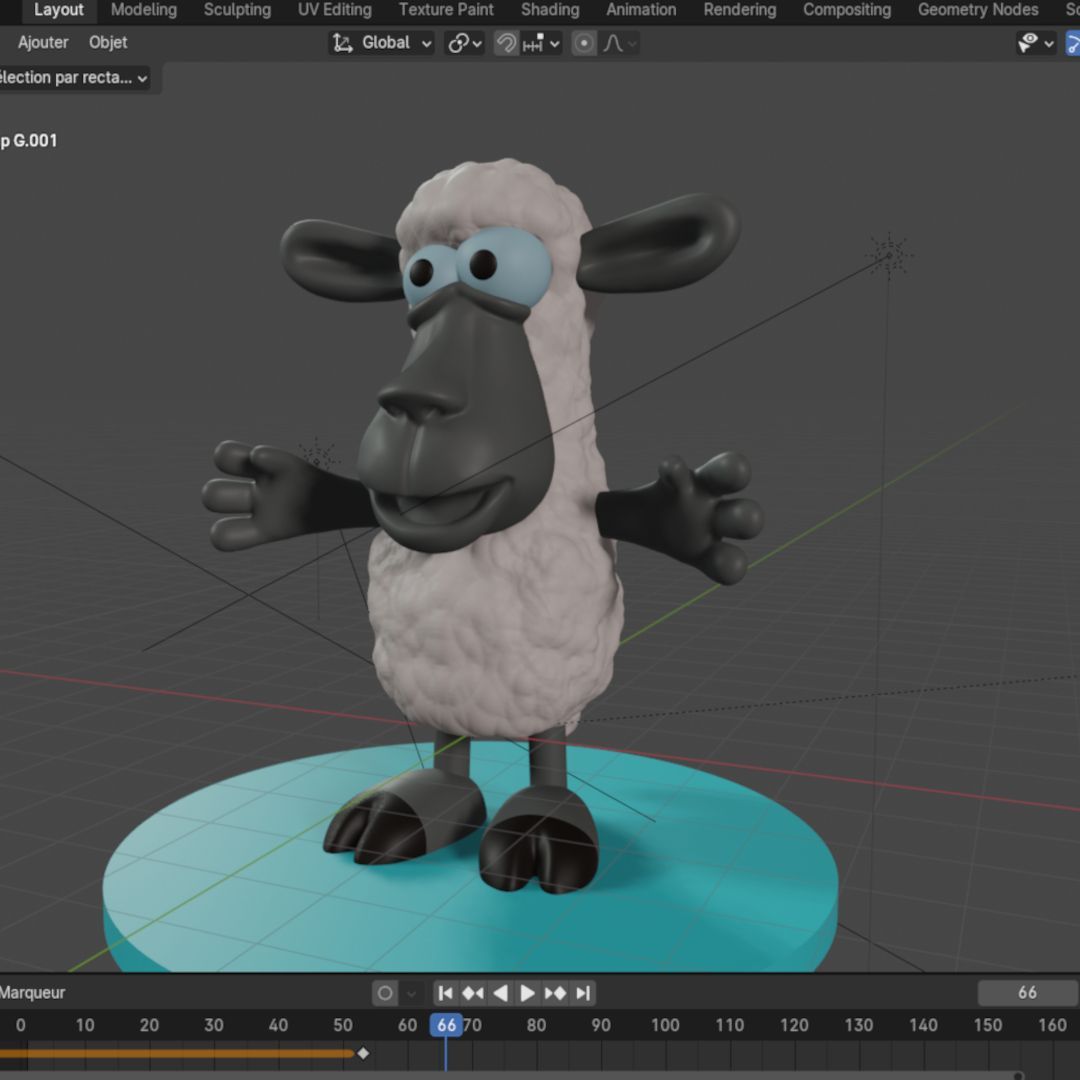Switch to the Layout workspace tab
The width and height of the screenshot is (1080, 1080).
click(59, 10)
